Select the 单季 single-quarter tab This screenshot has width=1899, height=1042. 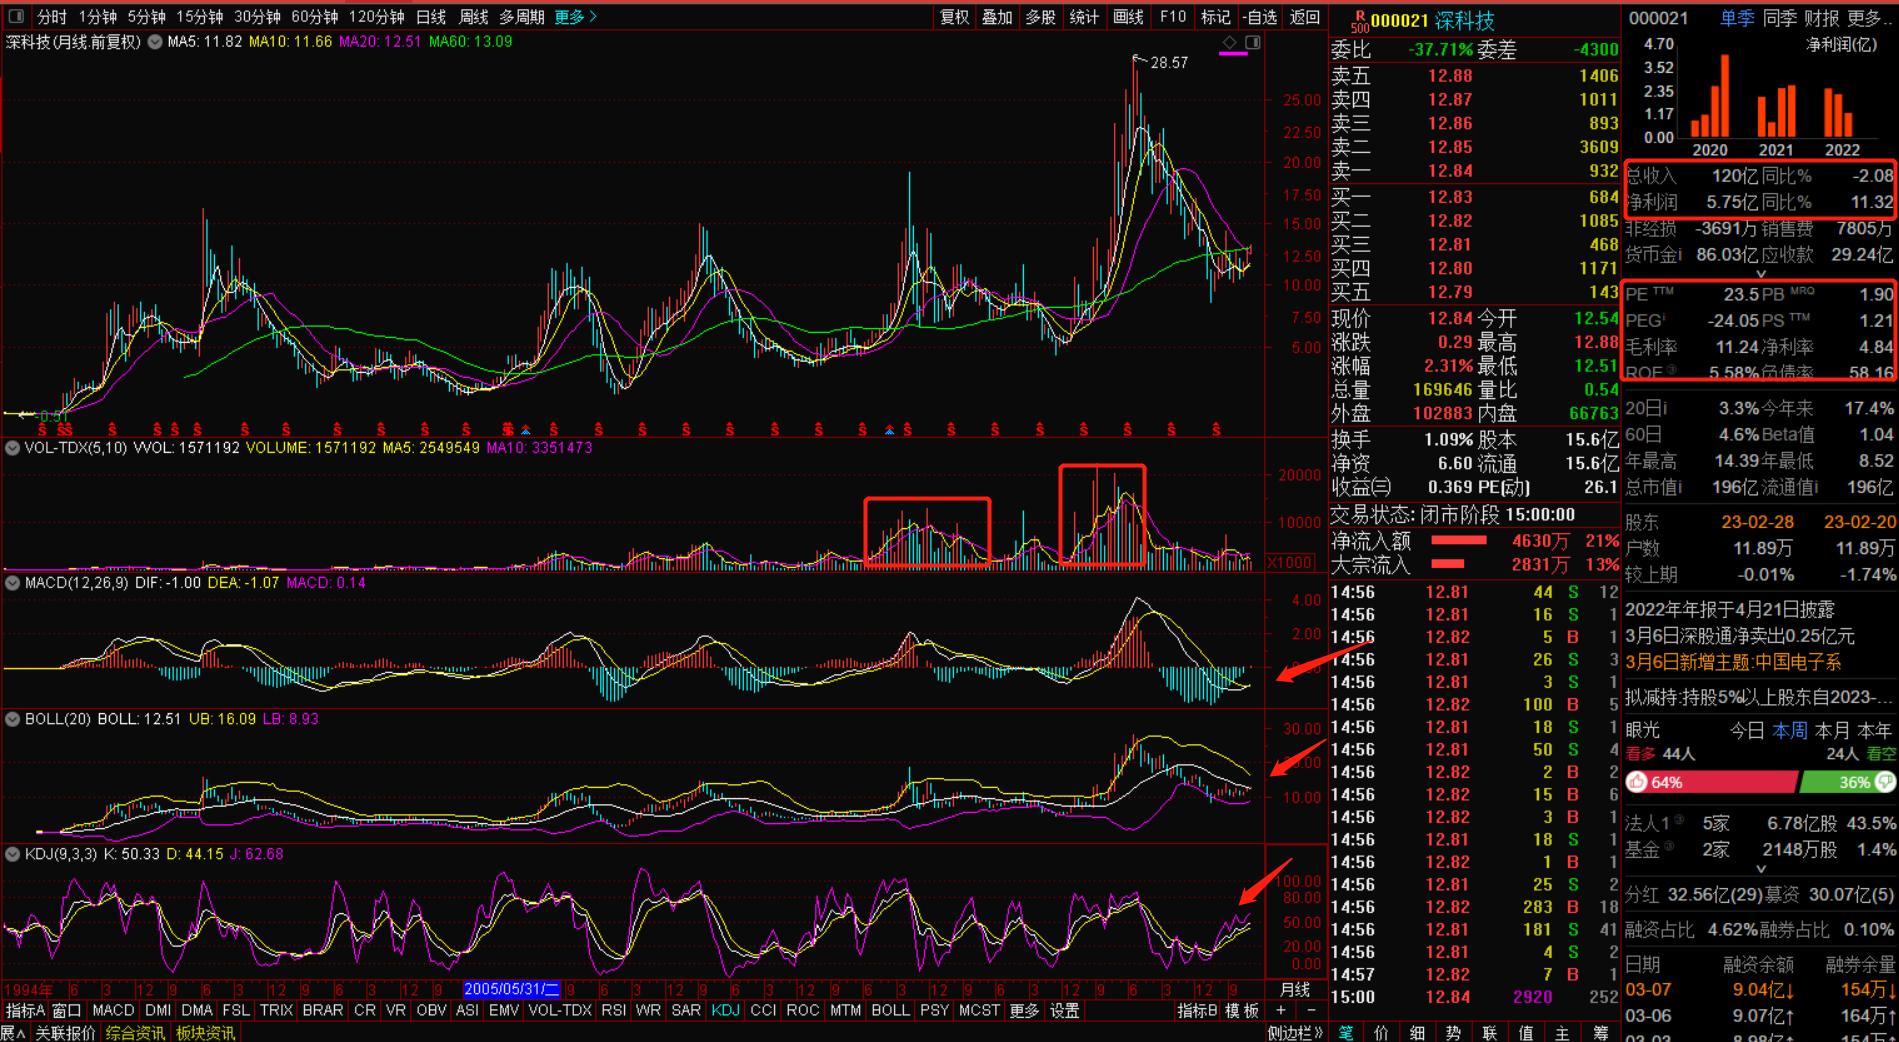click(x=1736, y=19)
